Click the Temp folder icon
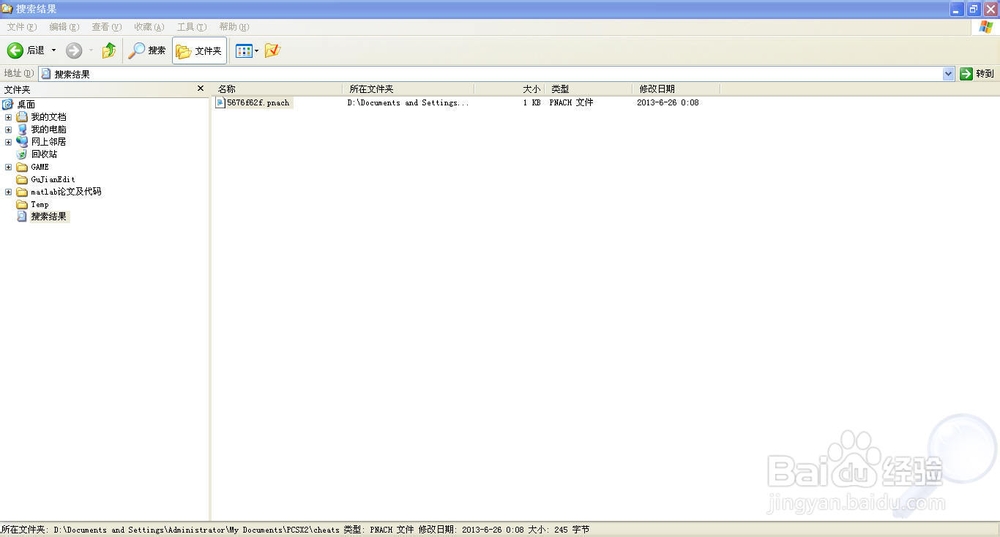 click(x=22, y=204)
